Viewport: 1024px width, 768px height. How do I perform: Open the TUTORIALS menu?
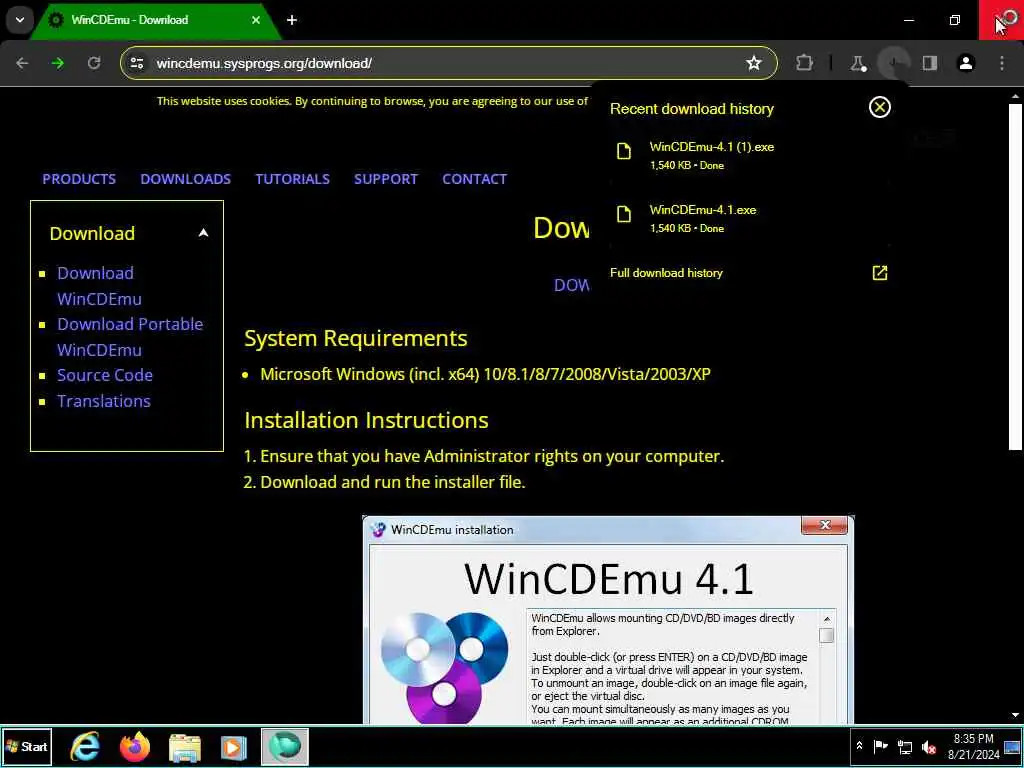click(293, 179)
